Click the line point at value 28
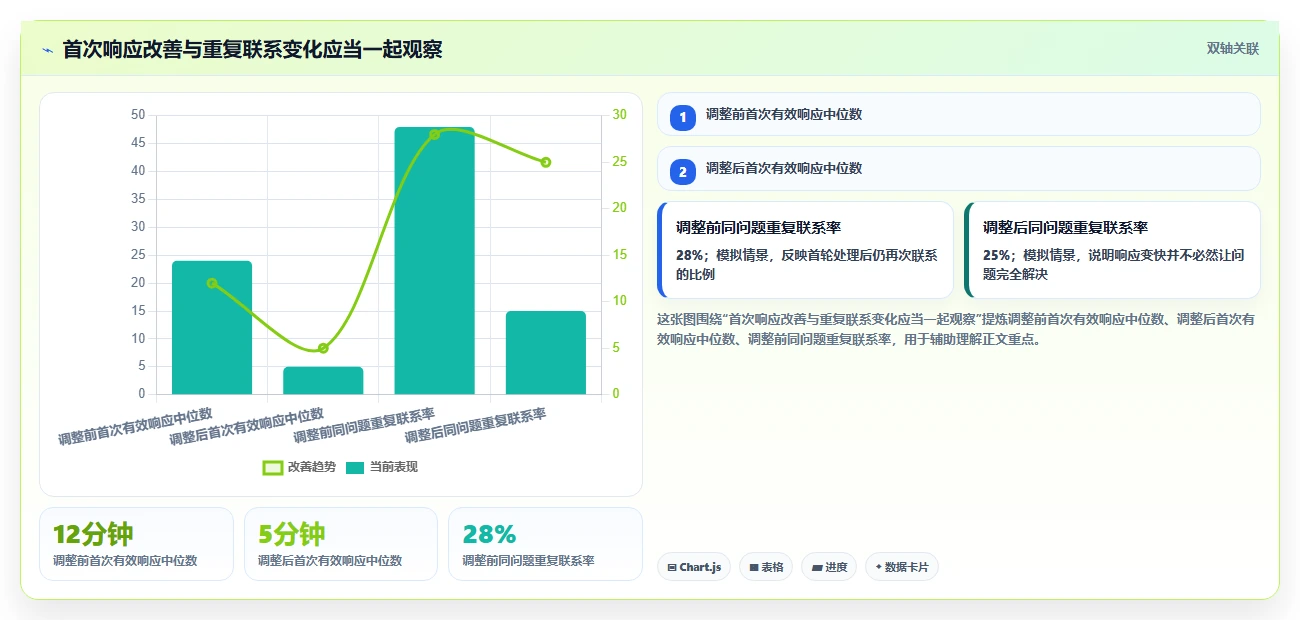The height and width of the screenshot is (620, 1300). pos(434,134)
